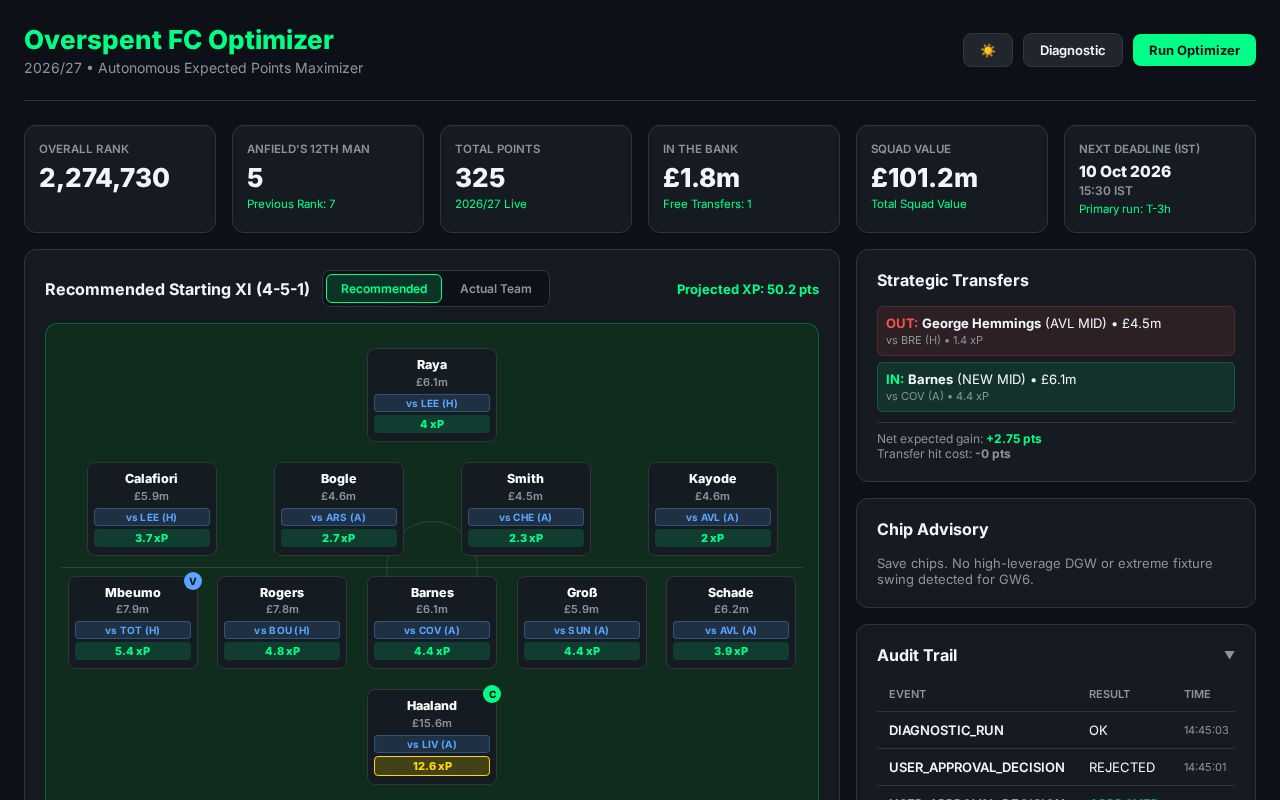Select the Rogers player card
This screenshot has height=800, width=1280.
[282, 622]
